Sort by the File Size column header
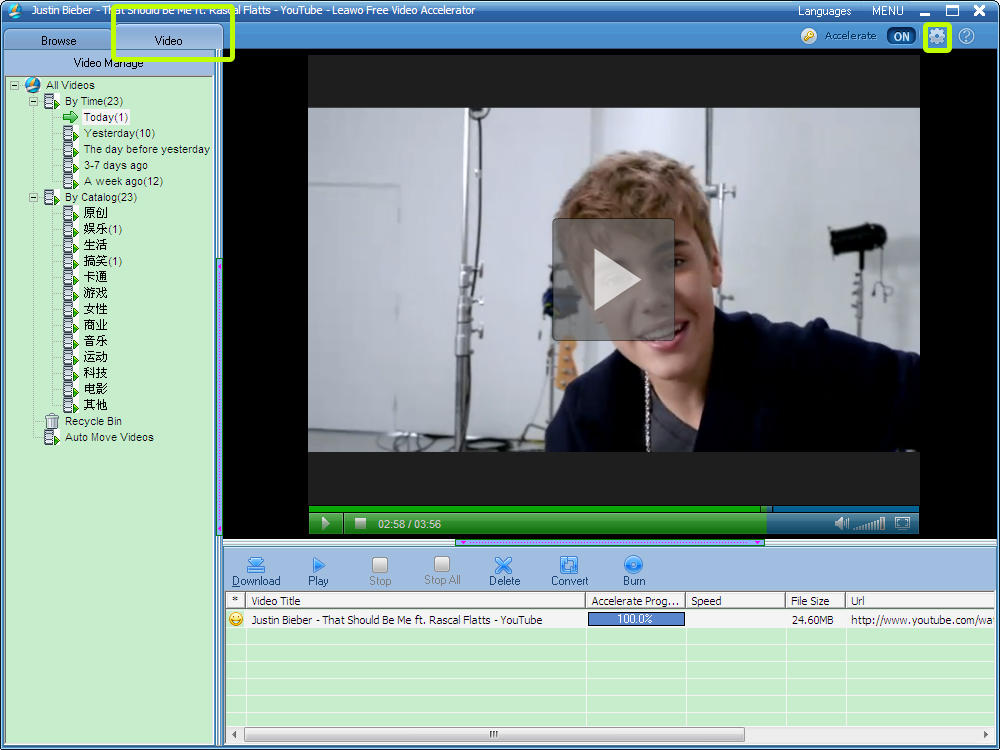The image size is (1000, 750). 816,601
